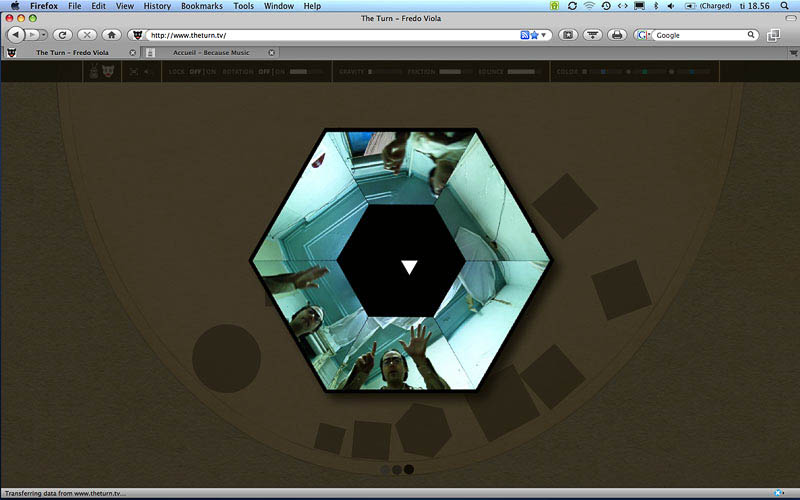Open the Firefox menu
The width and height of the screenshot is (800, 500).
point(44,6)
